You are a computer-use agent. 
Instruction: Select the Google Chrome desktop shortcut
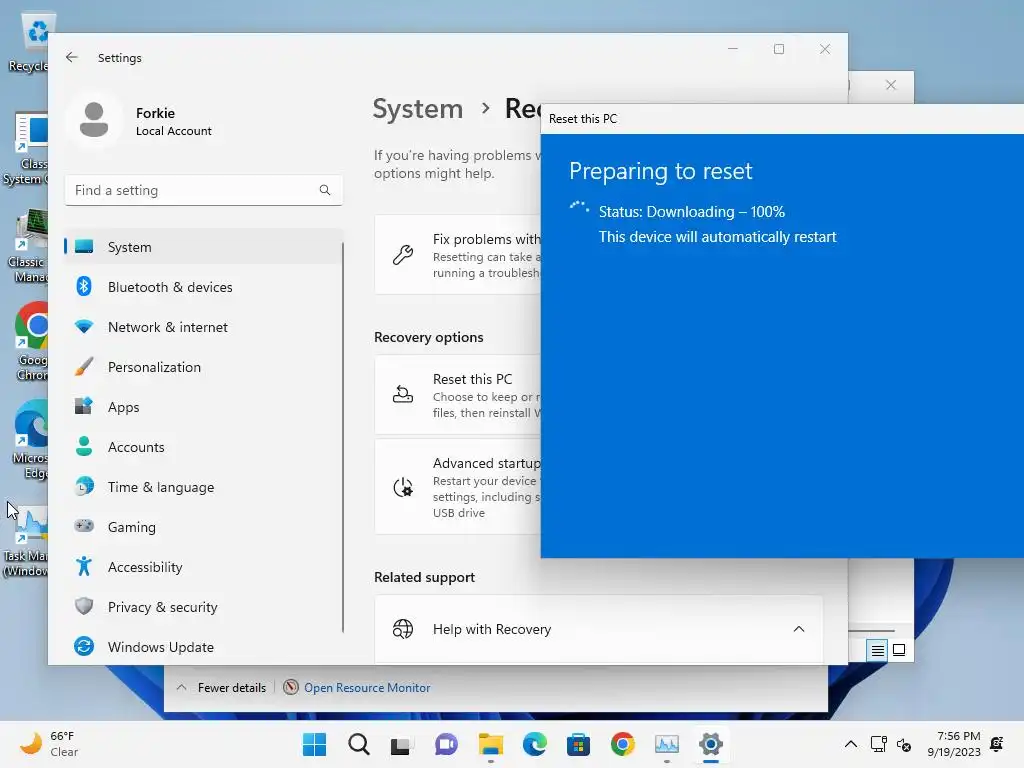tap(31, 341)
